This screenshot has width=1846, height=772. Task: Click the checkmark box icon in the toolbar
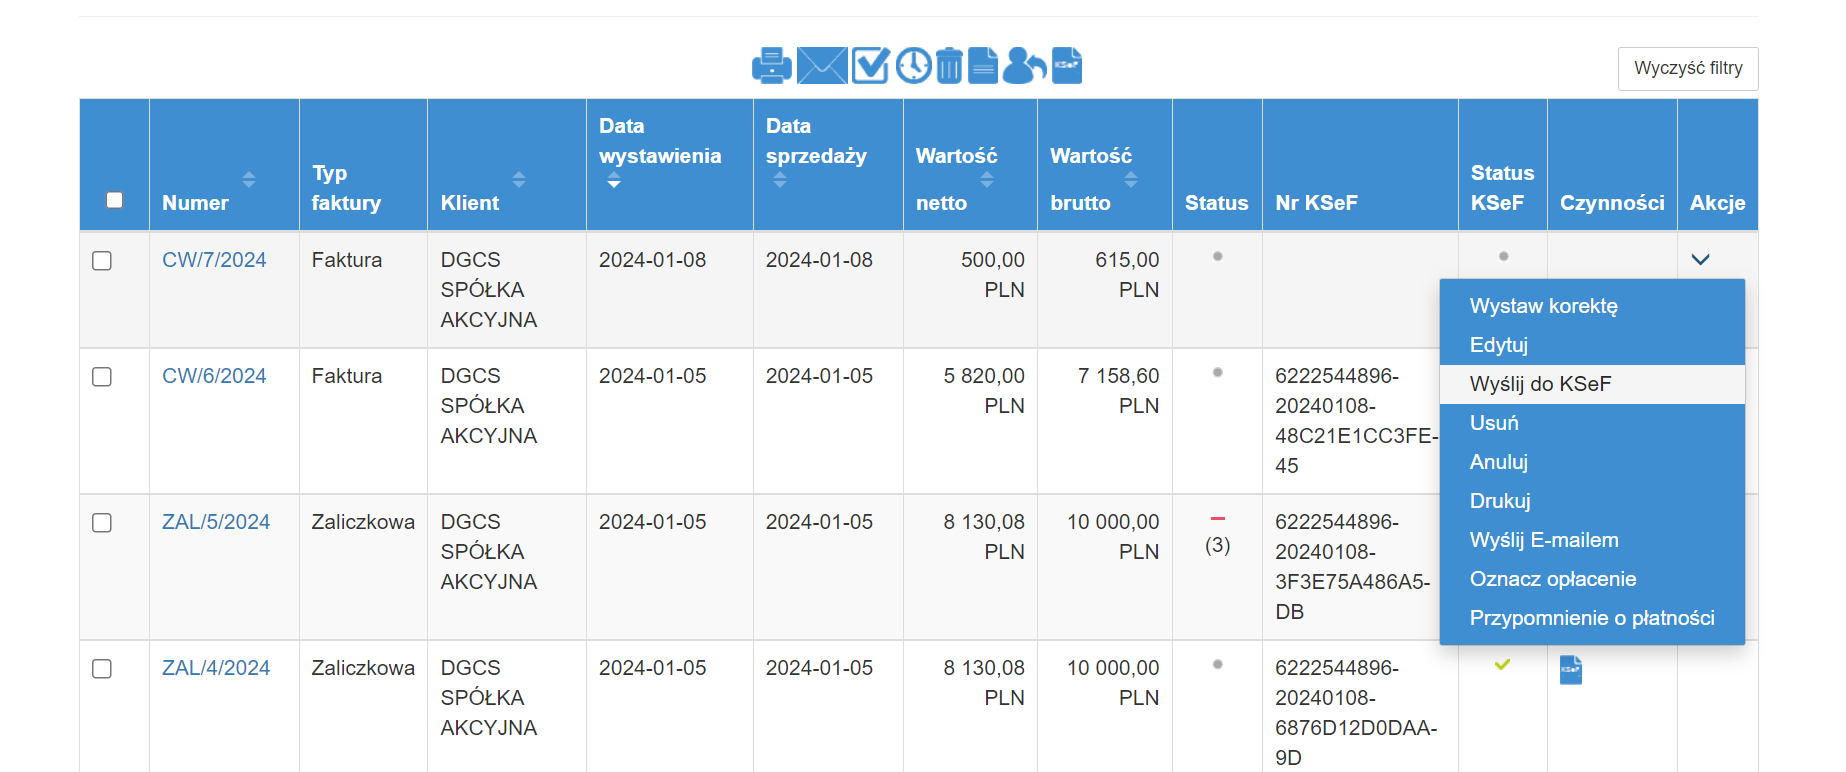pyautogui.click(x=870, y=66)
